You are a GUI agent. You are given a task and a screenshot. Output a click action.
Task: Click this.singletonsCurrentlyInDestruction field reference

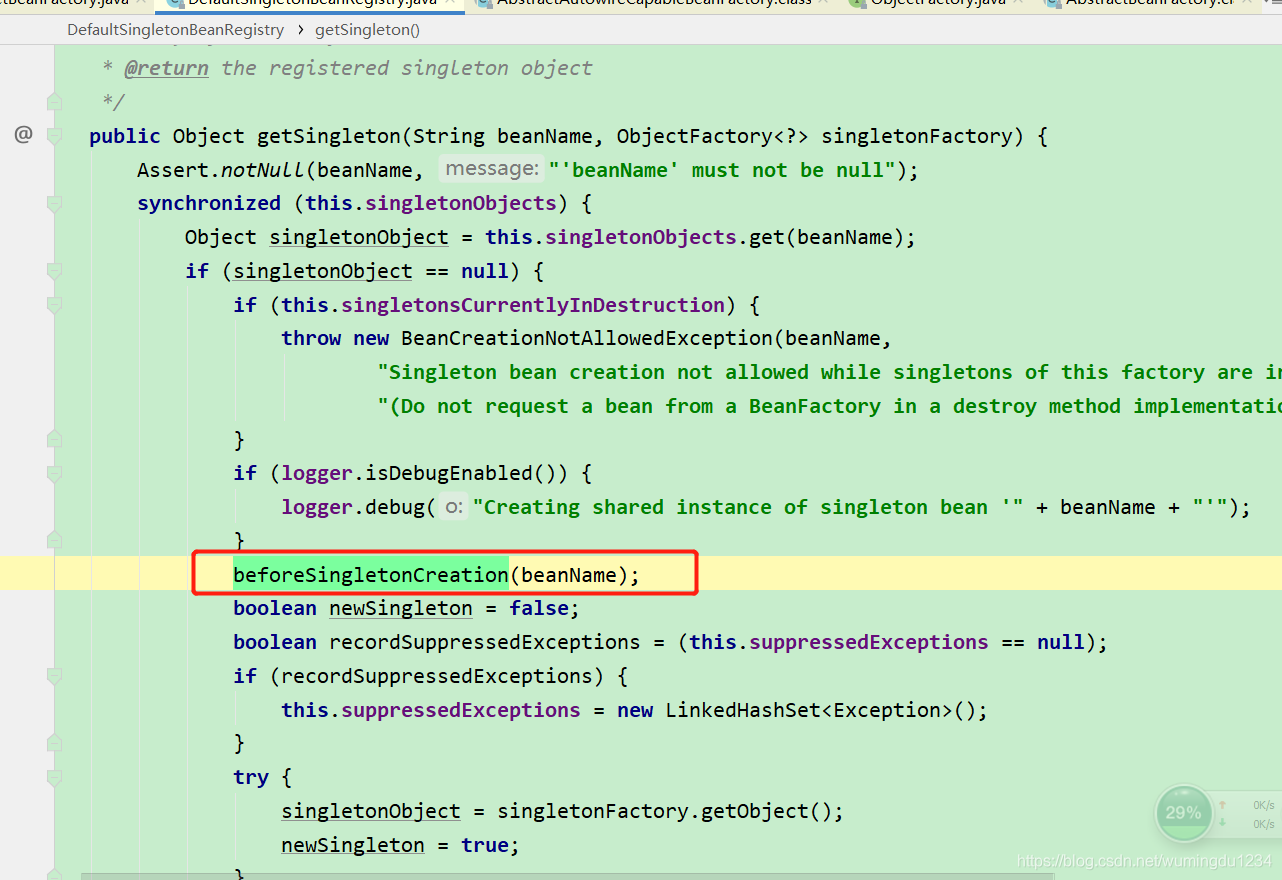(x=503, y=304)
